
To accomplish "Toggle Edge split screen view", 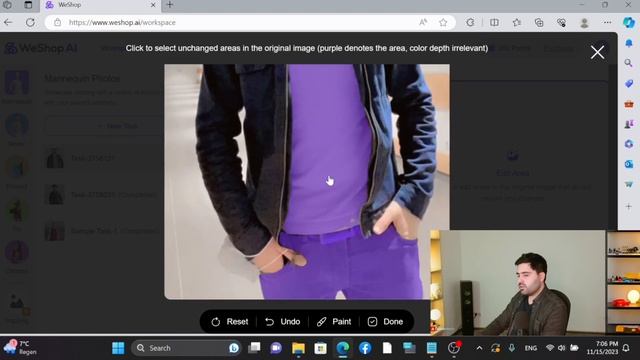I will 494,22.
